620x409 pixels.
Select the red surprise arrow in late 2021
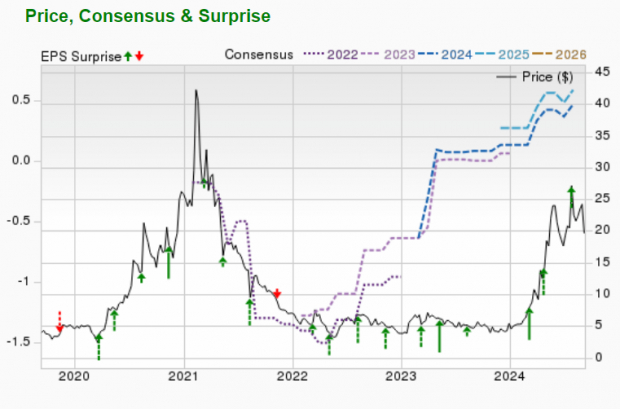click(277, 293)
